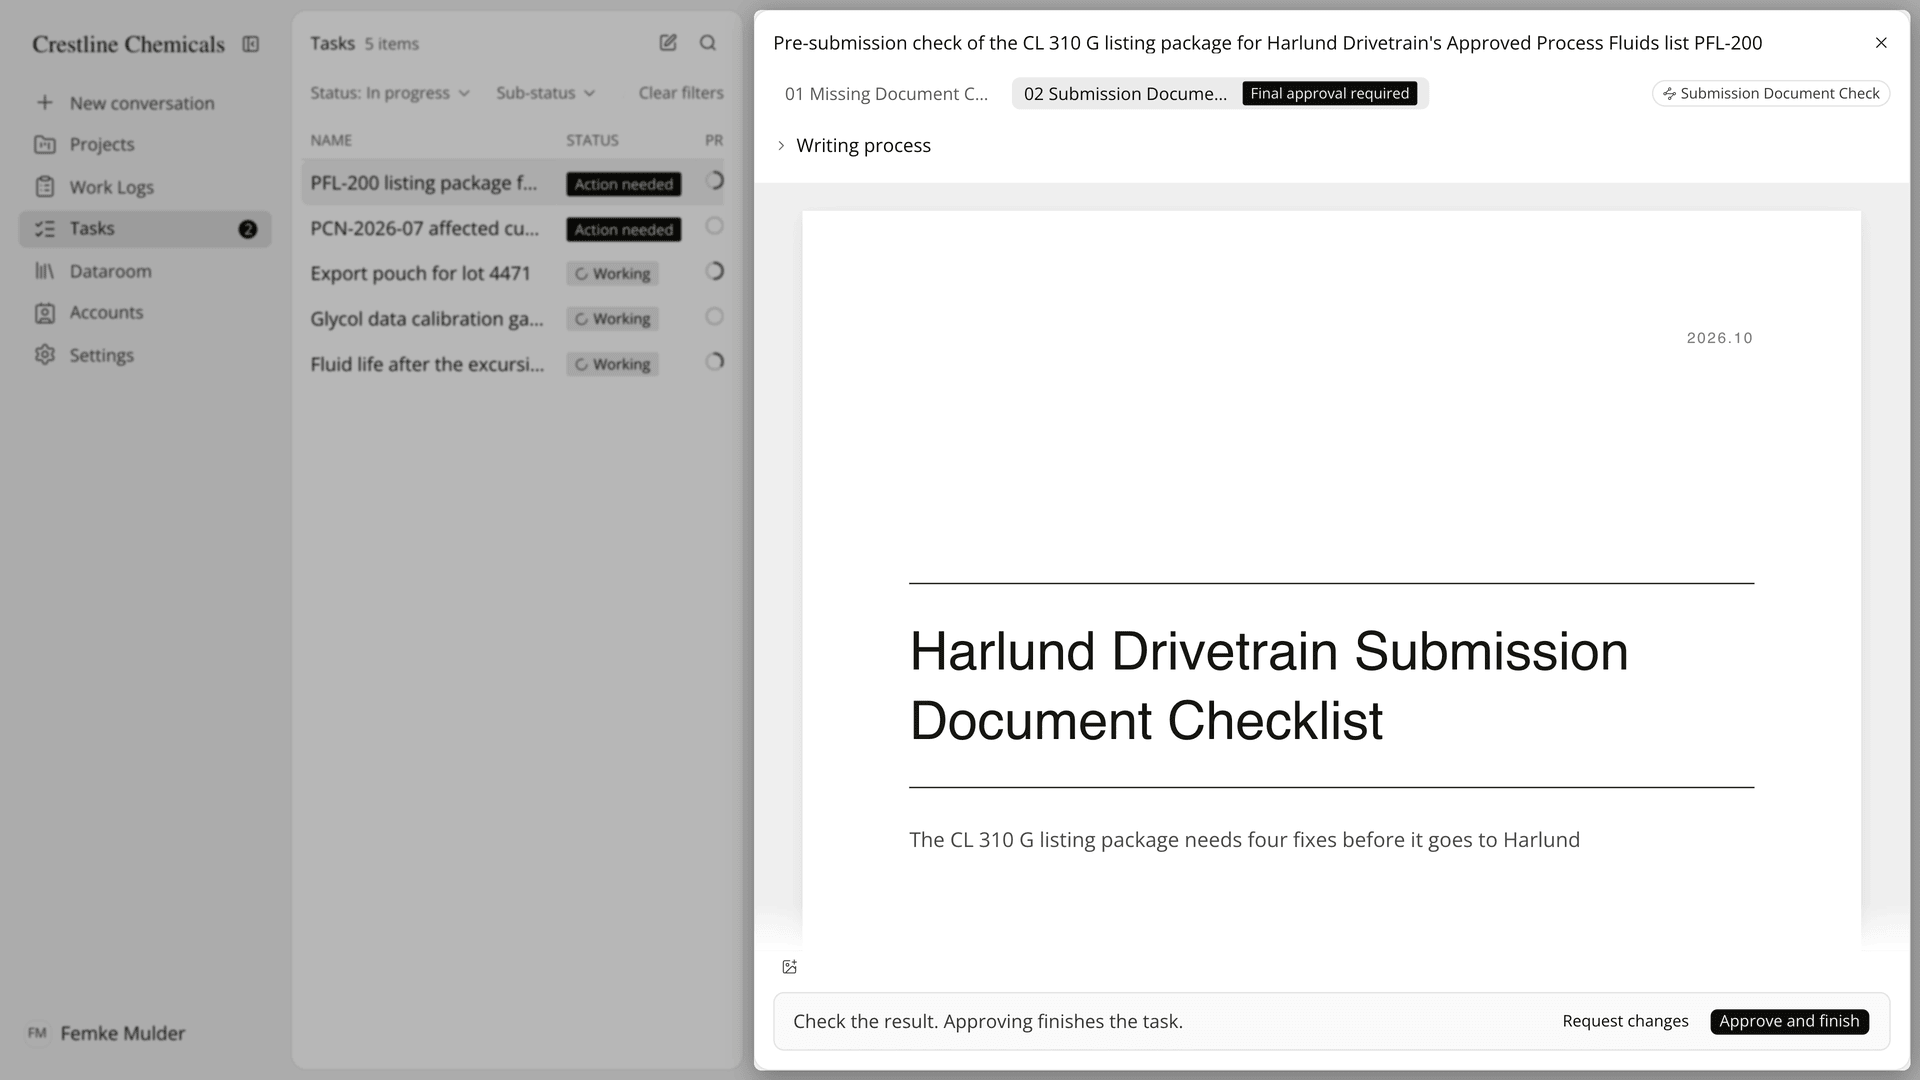
Task: Select the Tasks list icon in sidebar
Action: click(x=45, y=229)
